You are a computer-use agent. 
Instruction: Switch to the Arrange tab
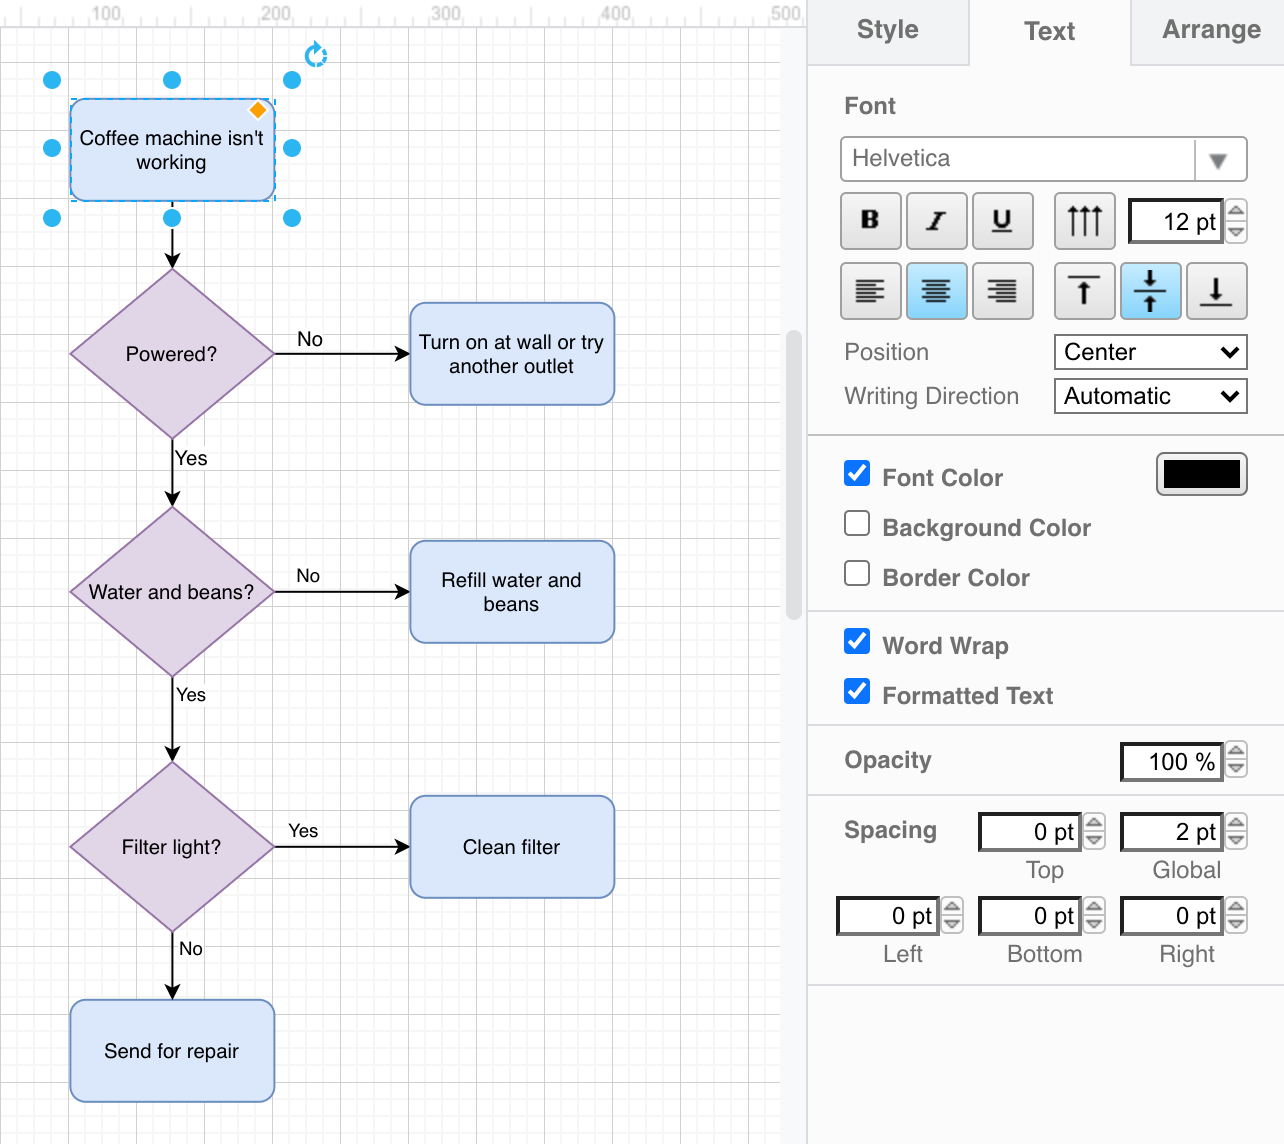(x=1210, y=31)
